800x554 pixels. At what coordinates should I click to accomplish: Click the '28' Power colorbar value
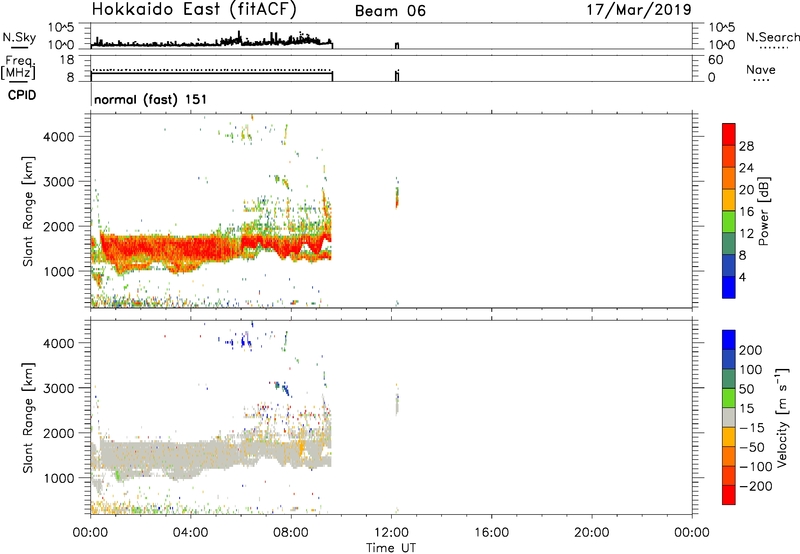[x=746, y=146]
